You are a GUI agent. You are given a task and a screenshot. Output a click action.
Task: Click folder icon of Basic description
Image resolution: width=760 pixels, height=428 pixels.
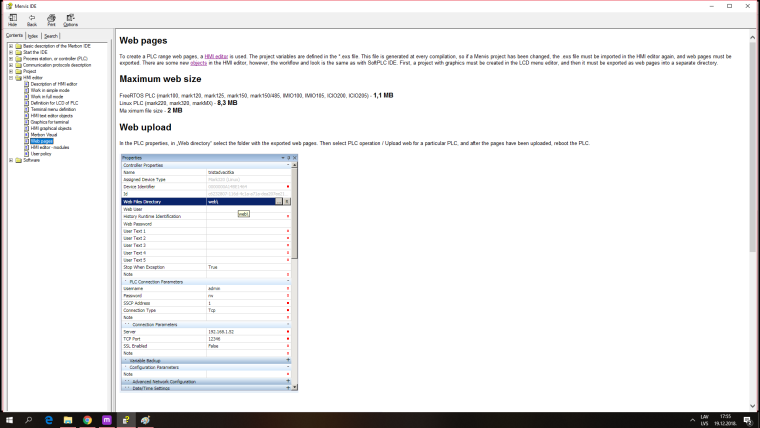18,46
